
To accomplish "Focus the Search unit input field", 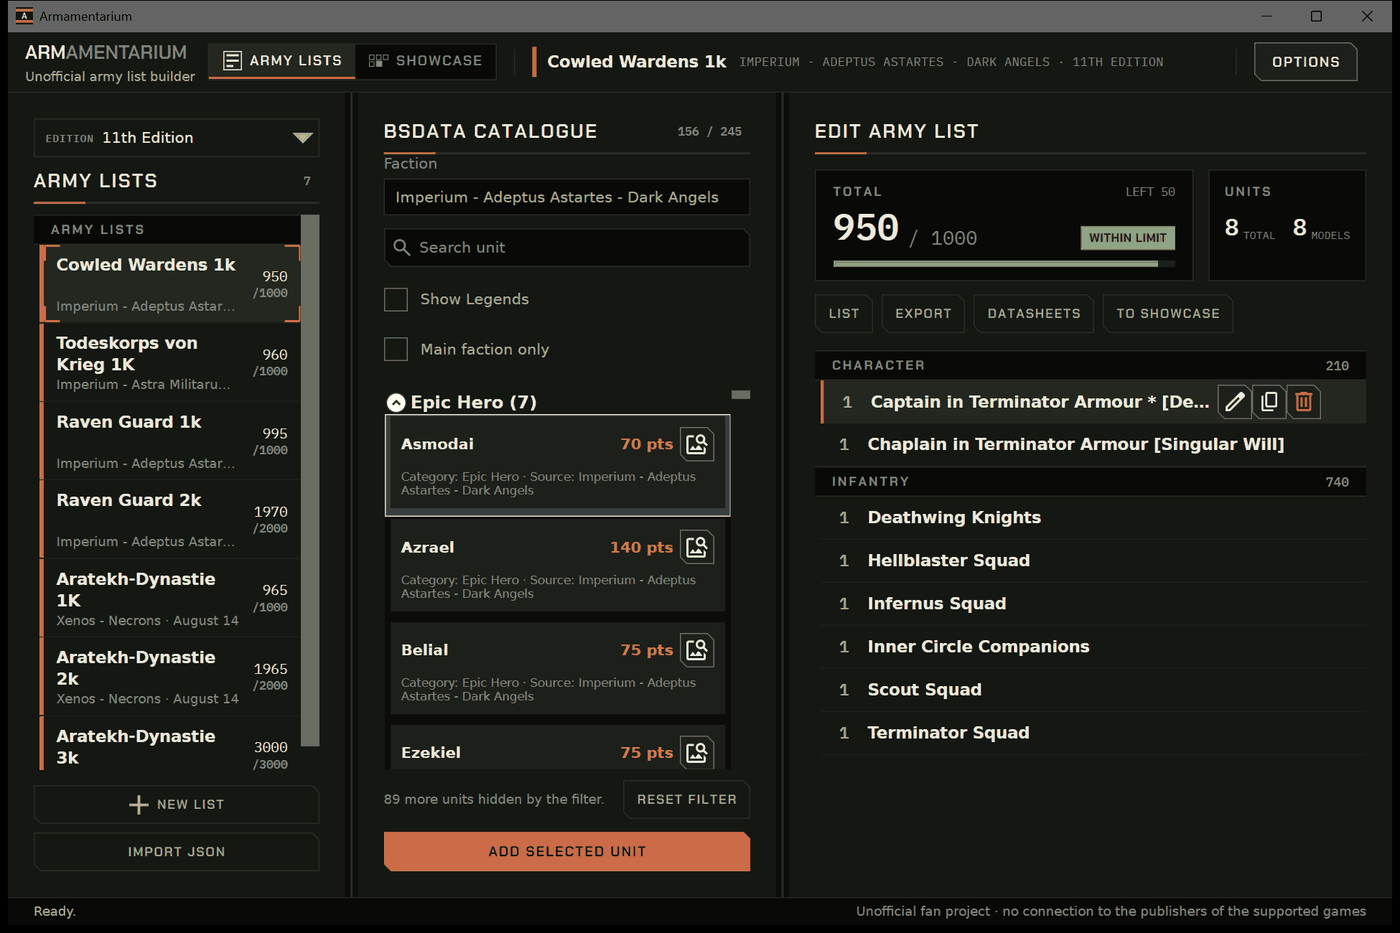I will (x=567, y=247).
